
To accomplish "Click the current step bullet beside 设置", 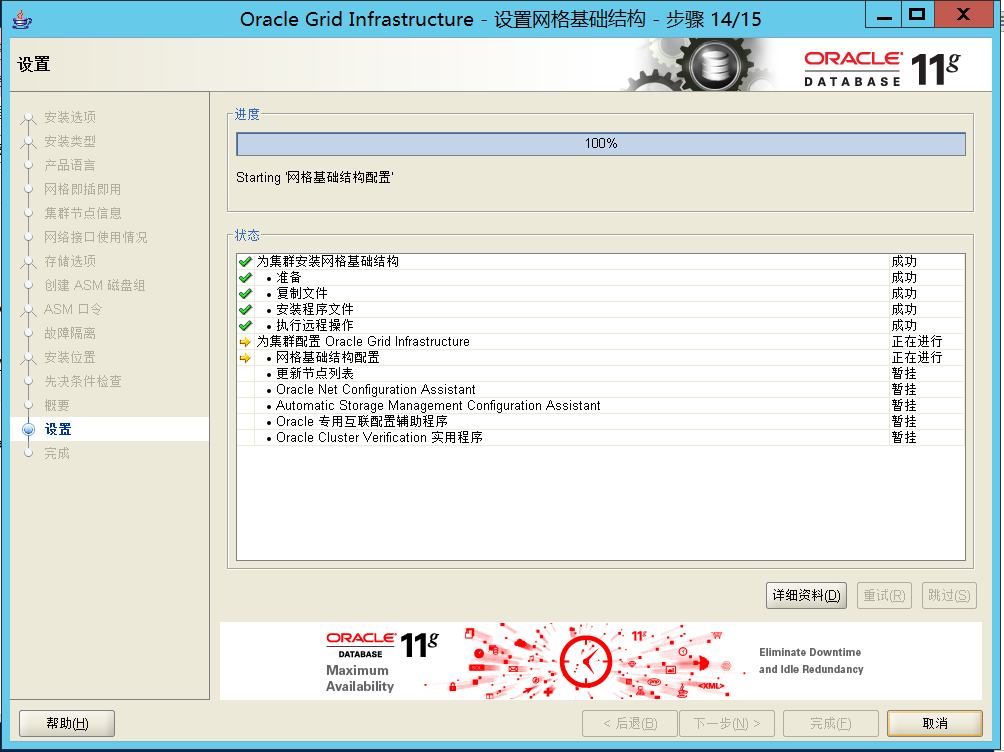I will (28, 430).
